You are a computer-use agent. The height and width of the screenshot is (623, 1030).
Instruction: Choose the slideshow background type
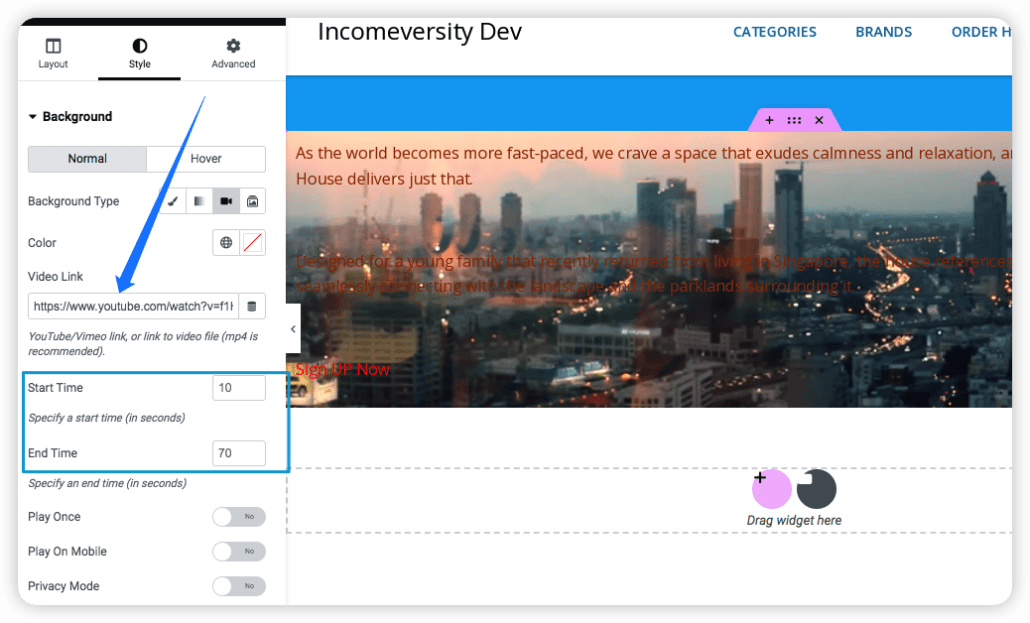pos(252,201)
